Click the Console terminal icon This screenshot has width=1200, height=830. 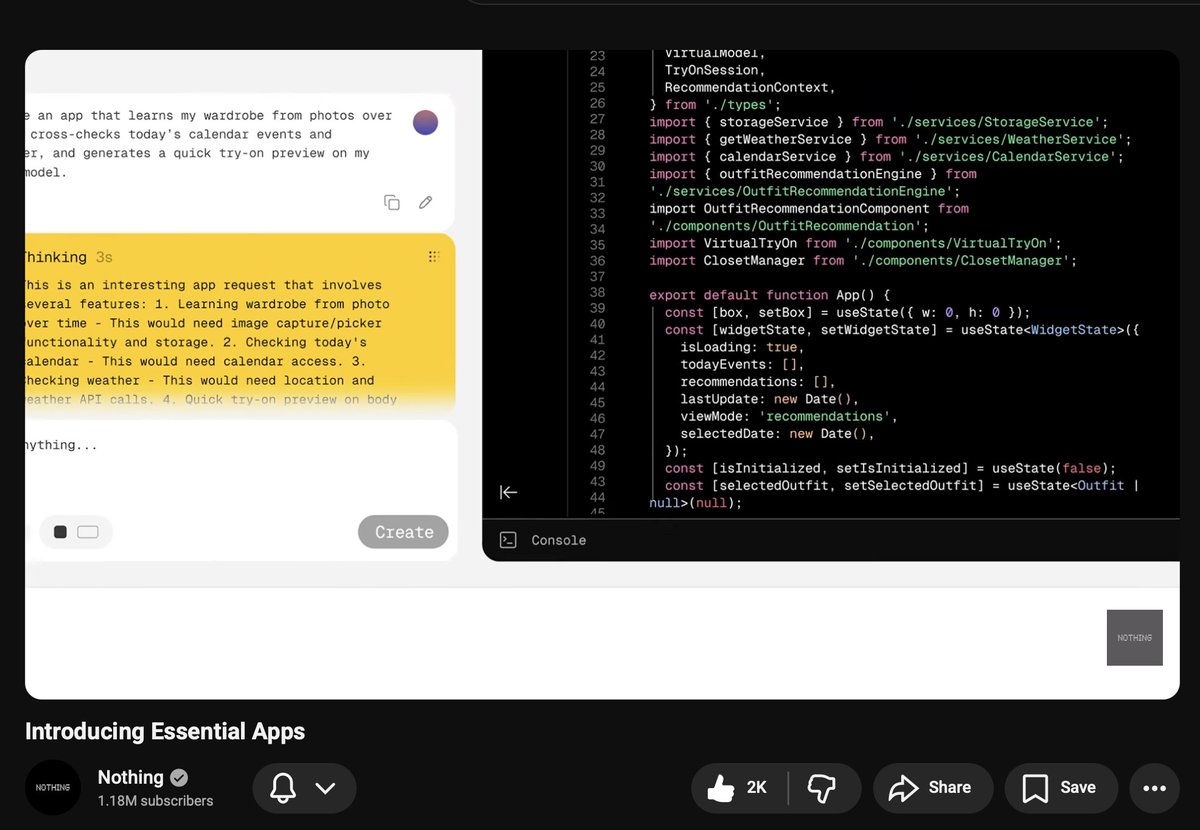tap(508, 540)
